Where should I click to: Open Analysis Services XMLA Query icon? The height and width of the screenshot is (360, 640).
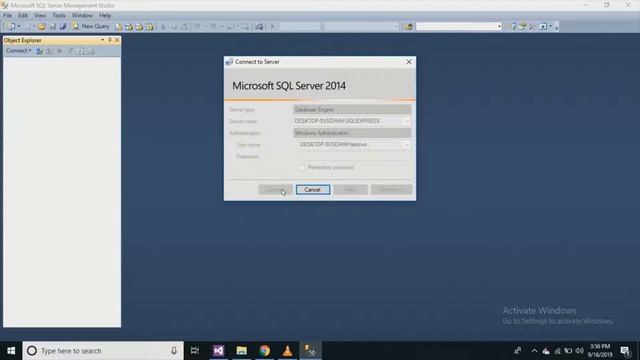coord(150,27)
